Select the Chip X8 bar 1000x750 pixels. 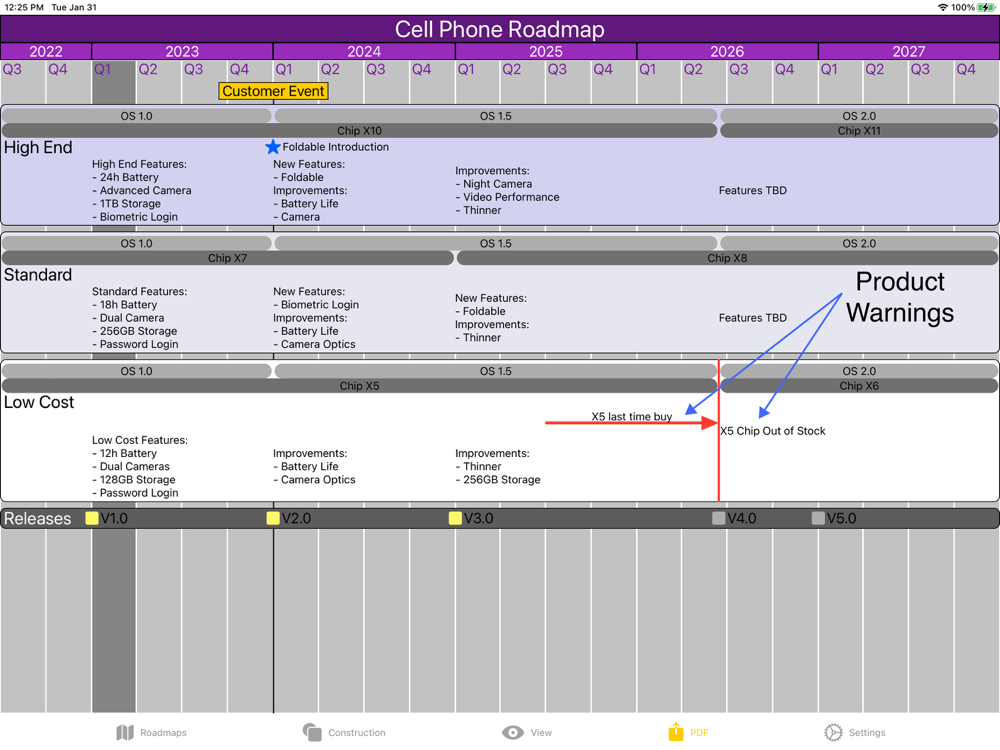[728, 258]
